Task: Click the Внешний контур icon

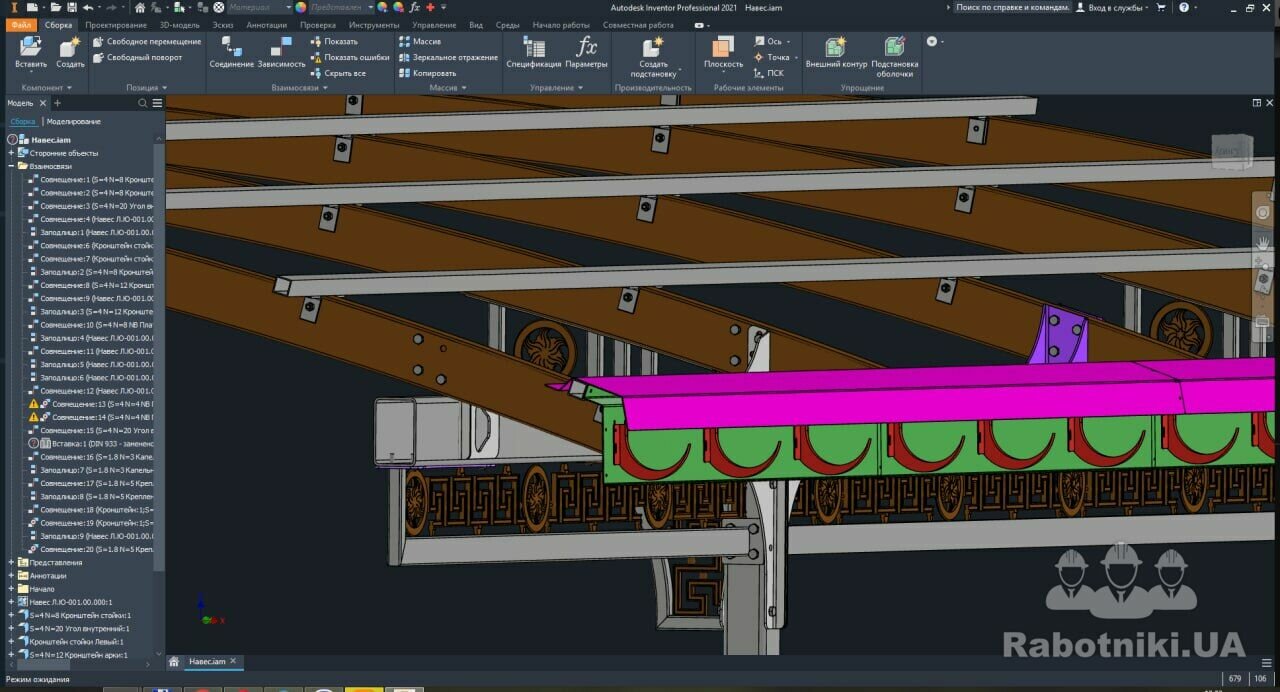Action: [836, 48]
